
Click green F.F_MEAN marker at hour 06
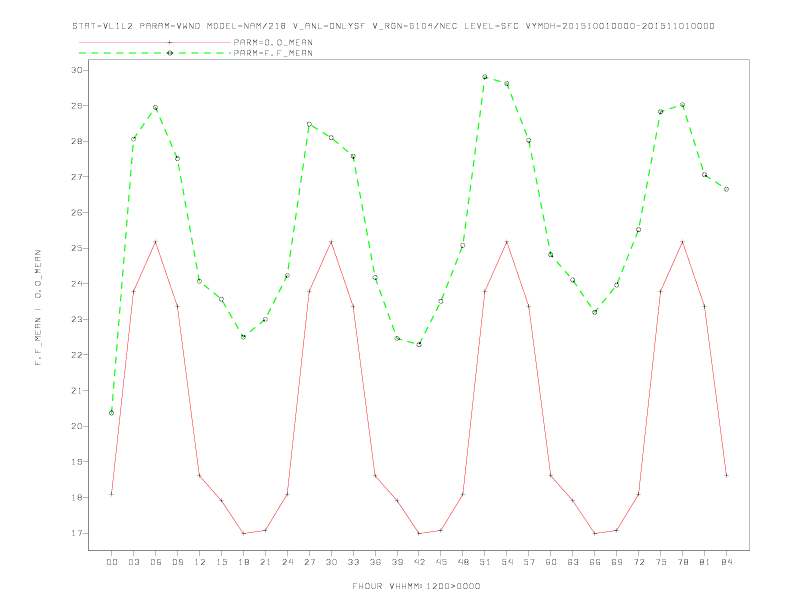point(156,108)
